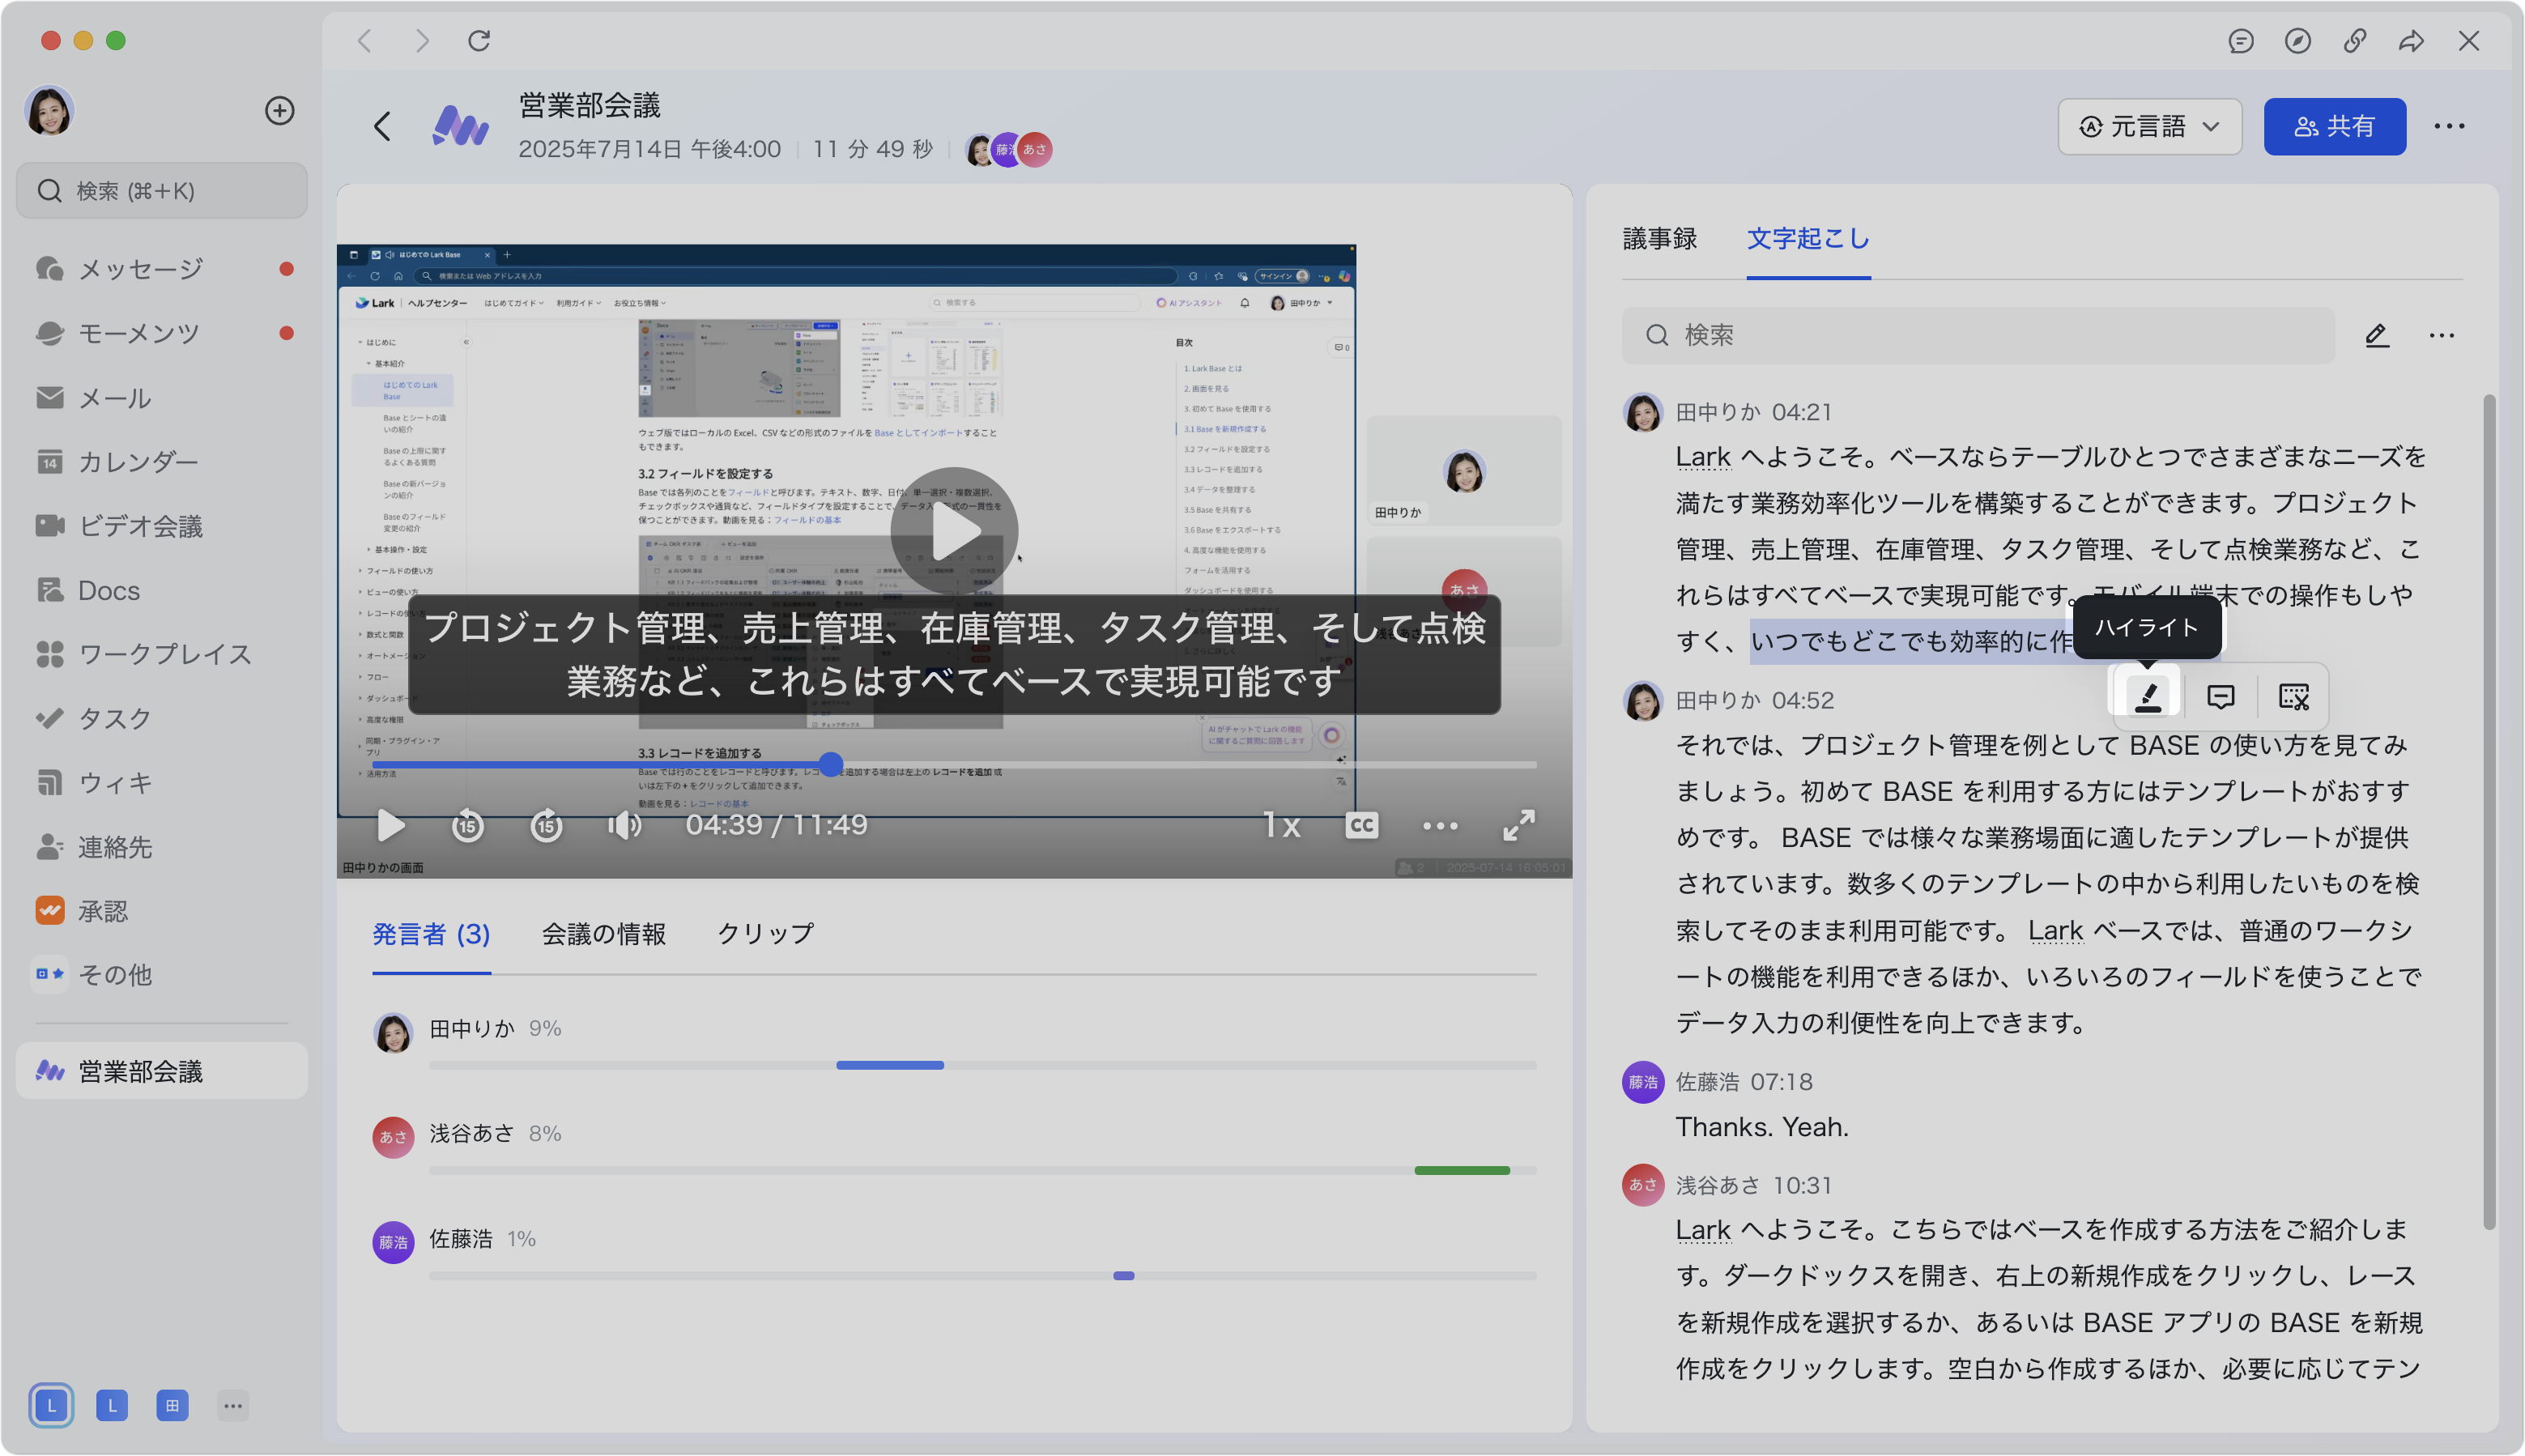Open the chat bubble icon in the titlebar
This screenshot has width=2525, height=1456.
pos(2241,41)
